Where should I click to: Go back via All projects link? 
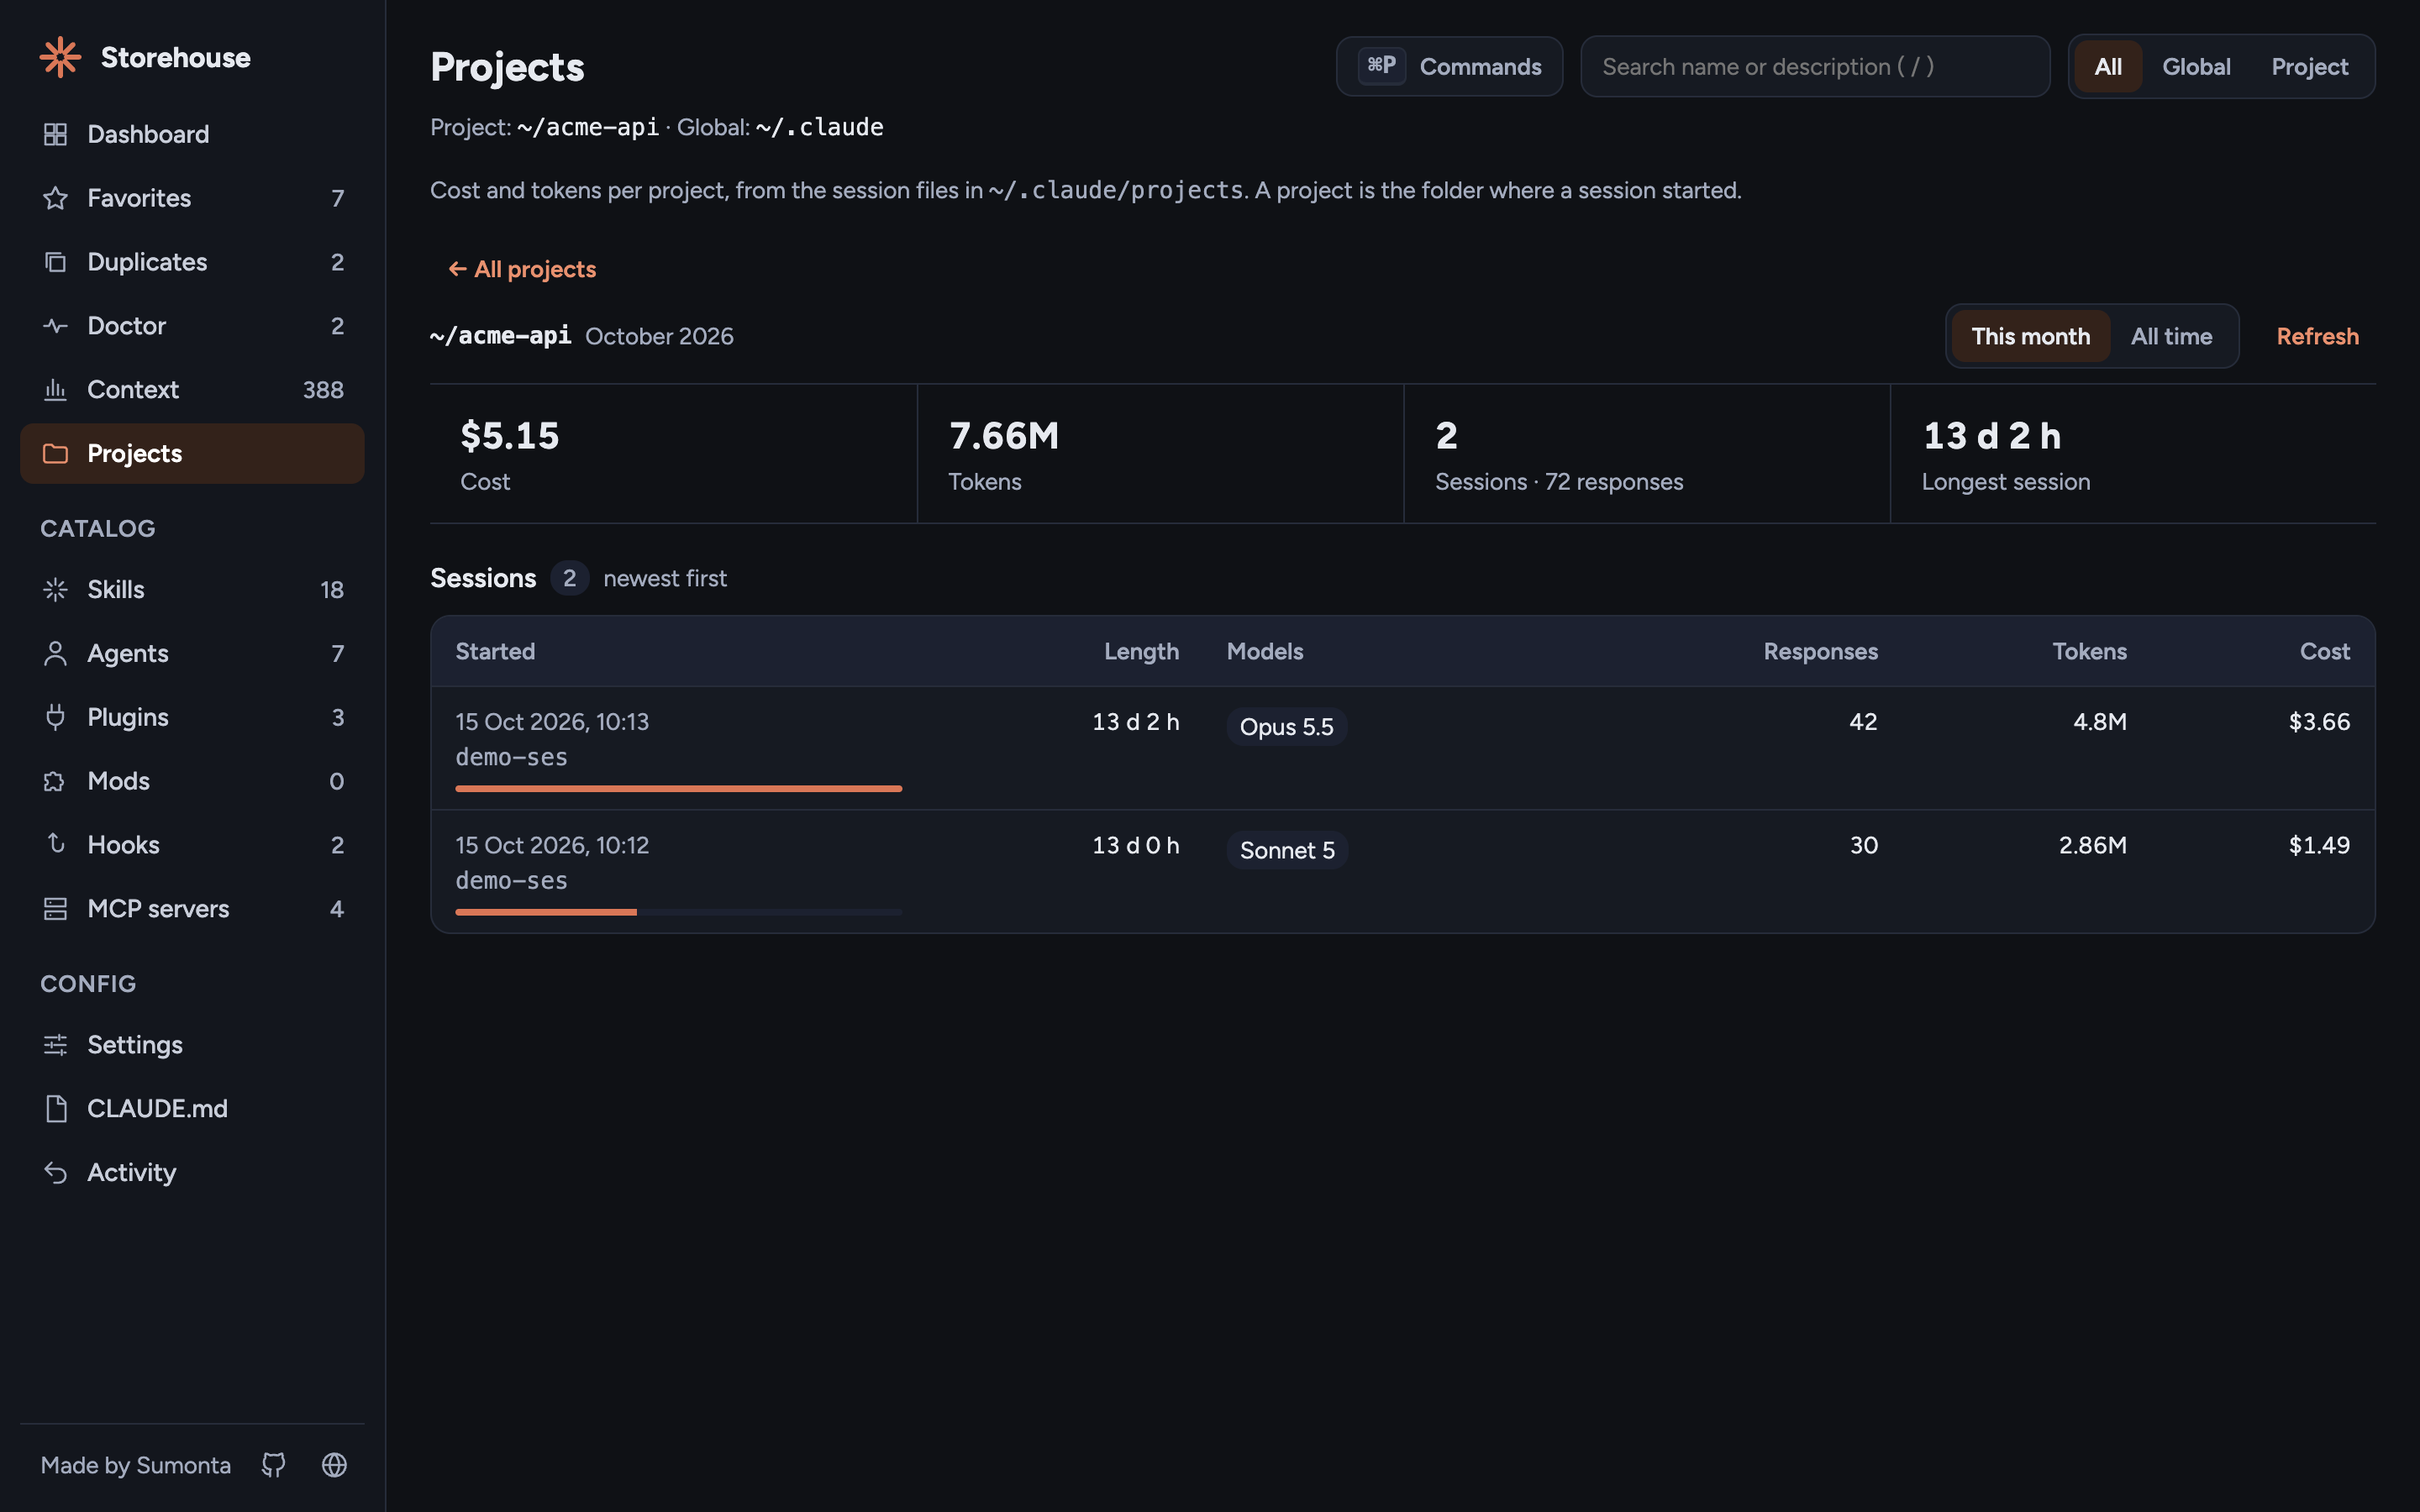pyautogui.click(x=522, y=269)
